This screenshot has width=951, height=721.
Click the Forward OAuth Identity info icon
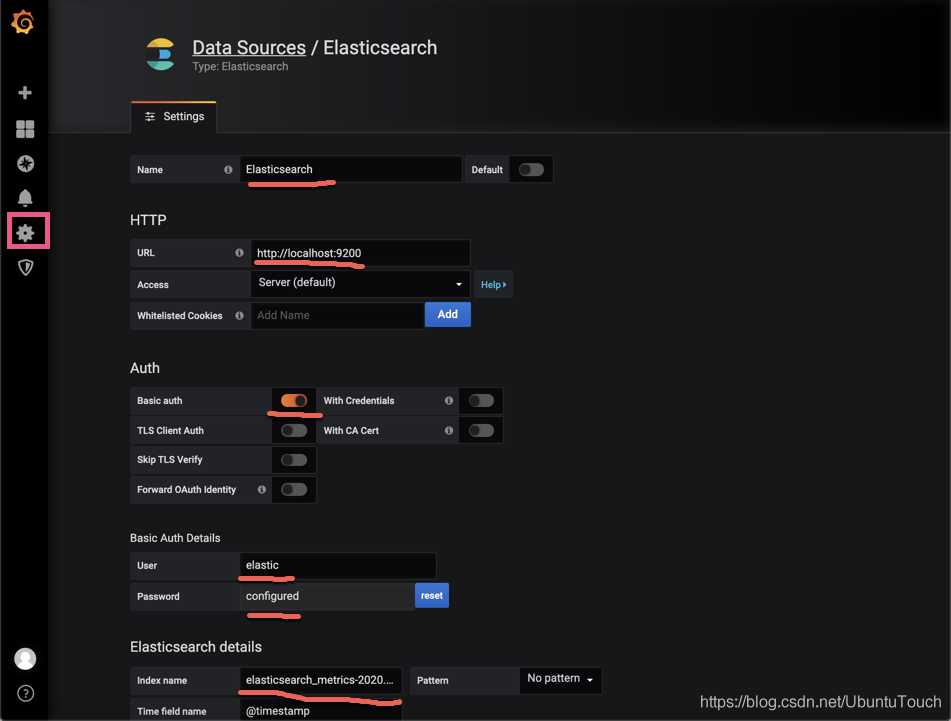[x=261, y=489]
